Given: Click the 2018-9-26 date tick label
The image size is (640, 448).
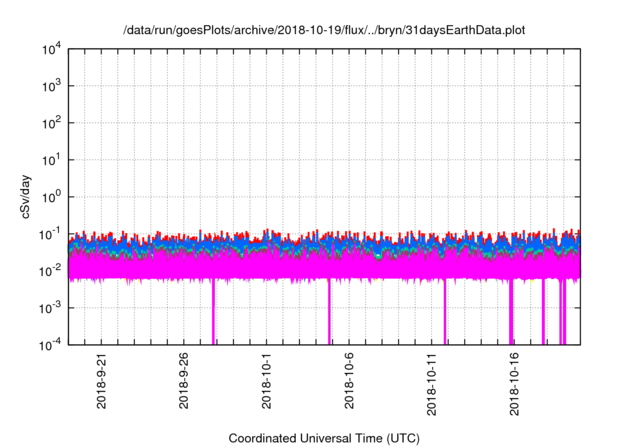Looking at the screenshot, I should [184, 380].
